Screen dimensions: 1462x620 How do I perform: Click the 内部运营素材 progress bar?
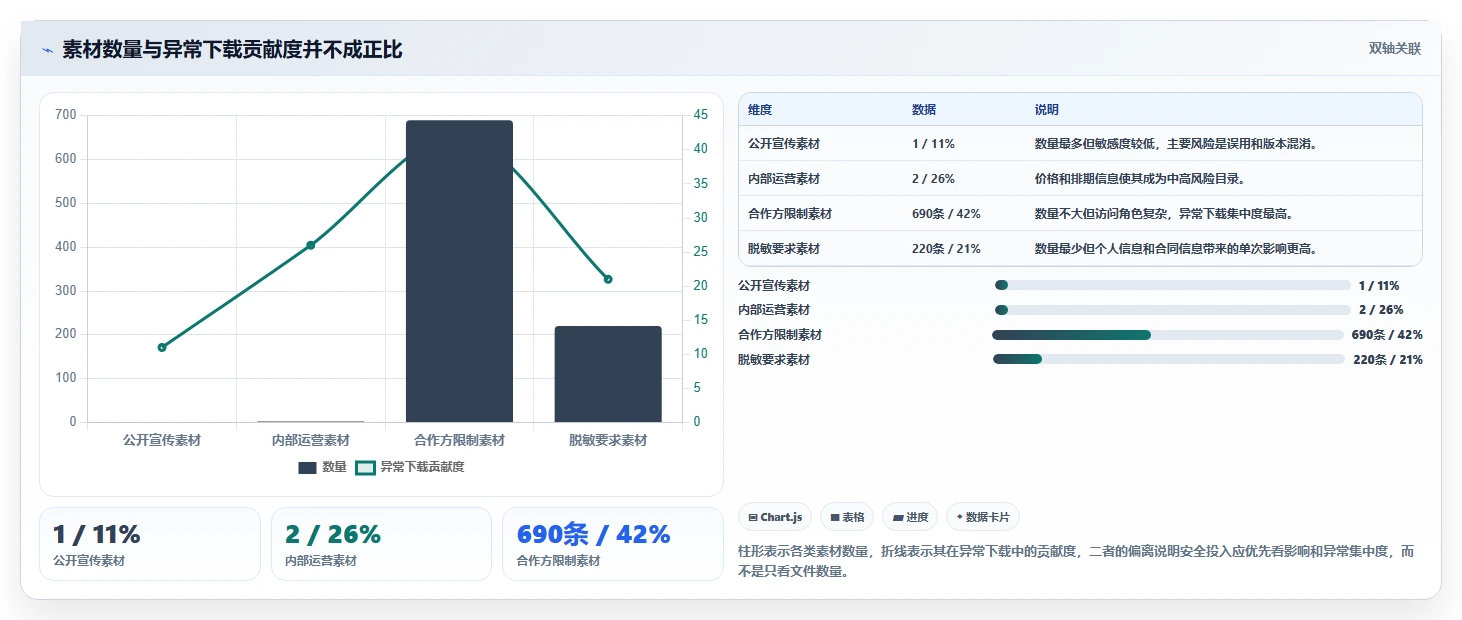(1173, 310)
